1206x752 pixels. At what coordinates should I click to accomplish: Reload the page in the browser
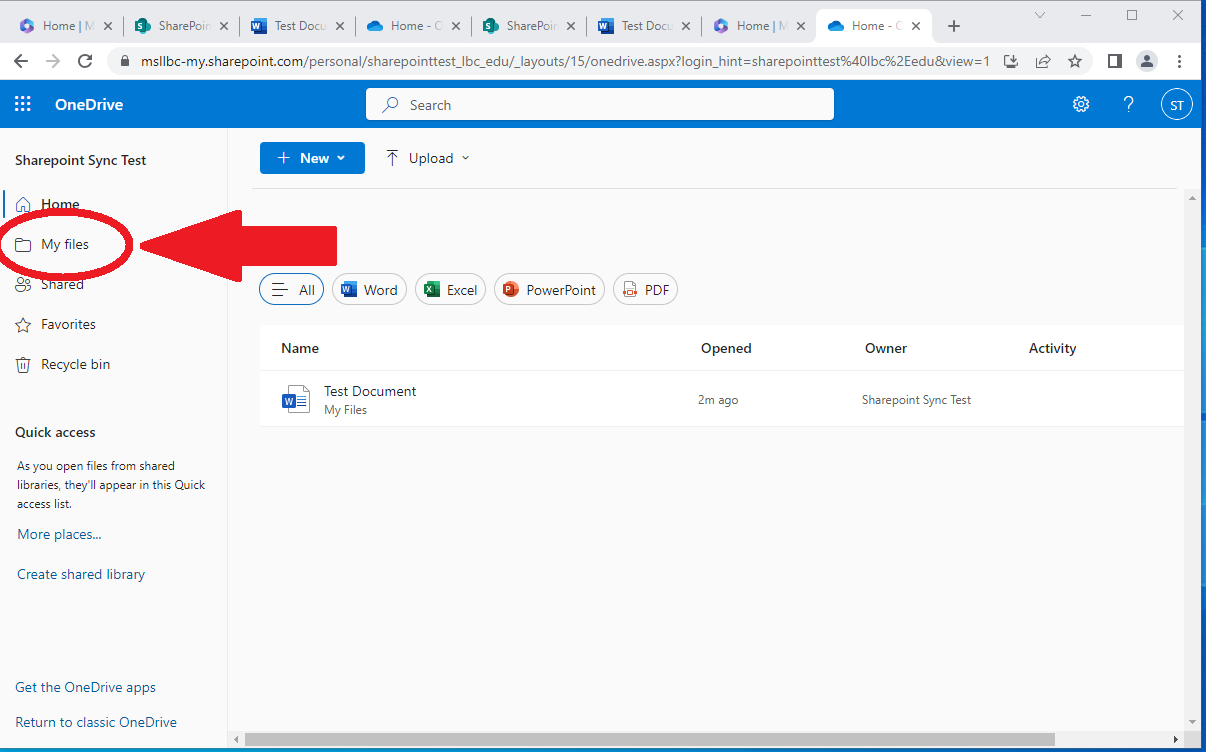click(x=85, y=61)
